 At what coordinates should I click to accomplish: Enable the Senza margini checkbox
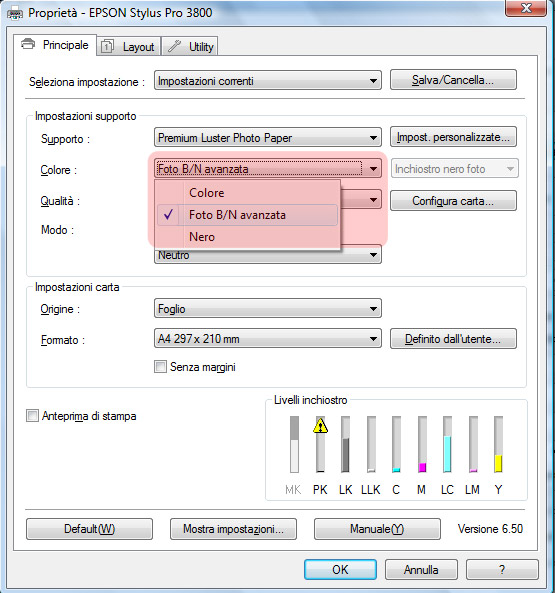click(x=160, y=366)
